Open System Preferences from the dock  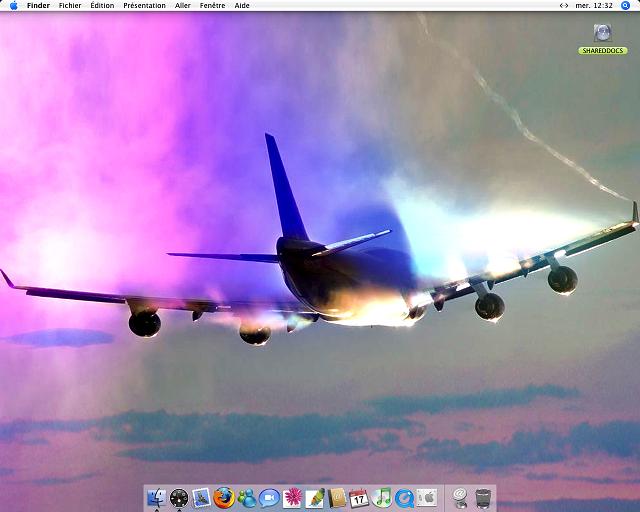(427, 497)
